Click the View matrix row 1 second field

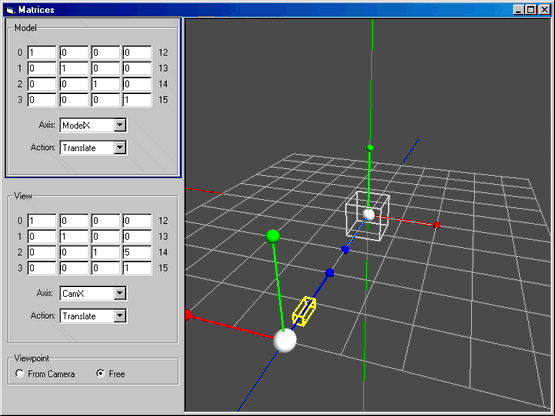(x=74, y=237)
